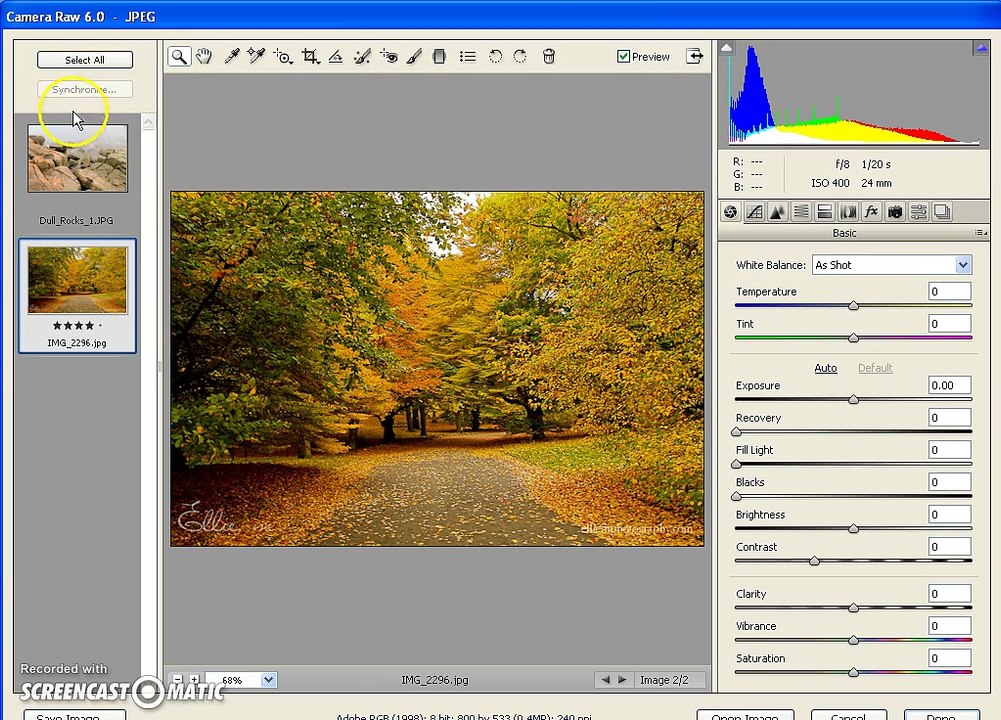This screenshot has width=1001, height=720.
Task: Click the Done button
Action: (942, 716)
